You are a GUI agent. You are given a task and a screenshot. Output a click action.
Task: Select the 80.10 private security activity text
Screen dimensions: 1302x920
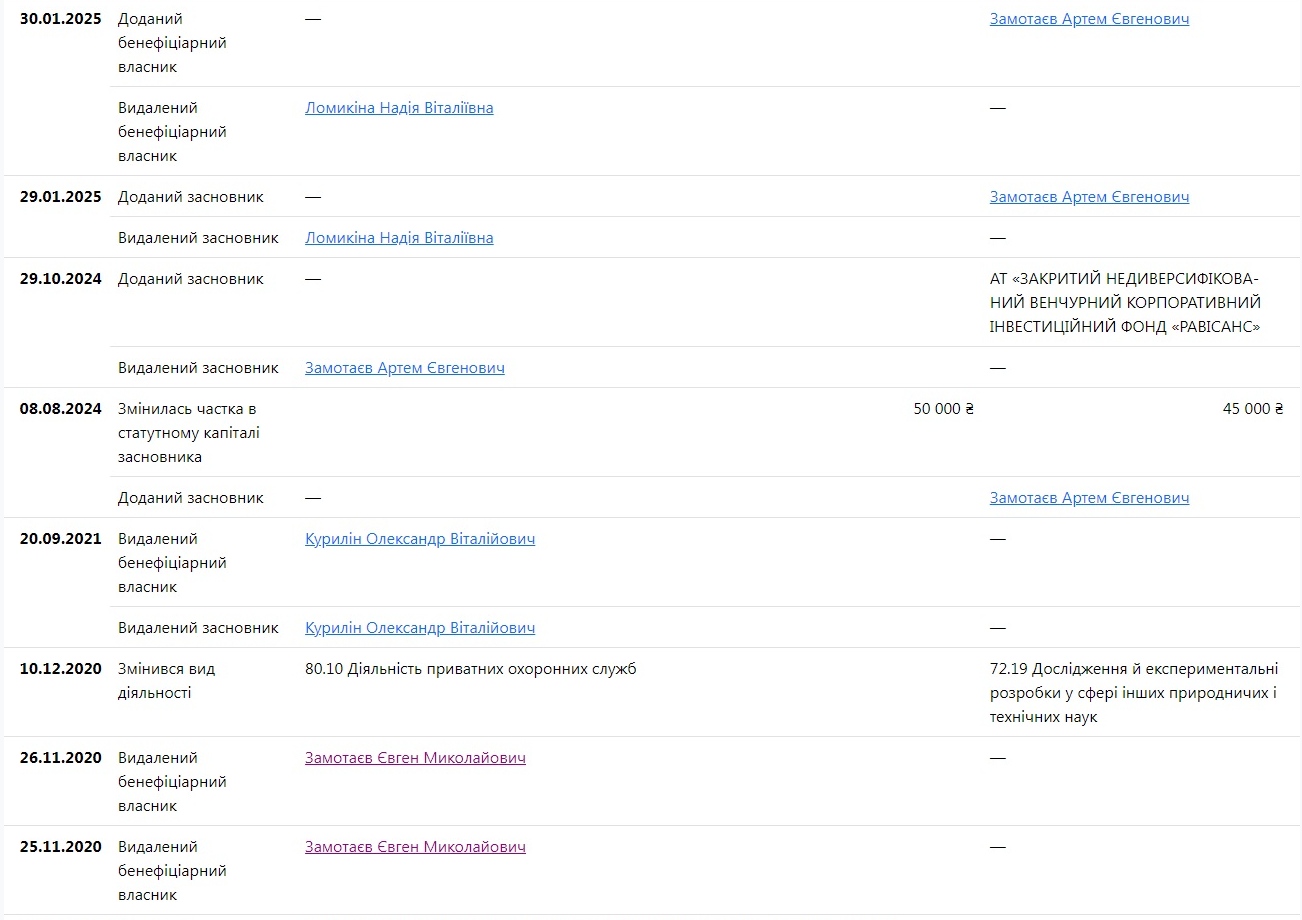coord(470,669)
